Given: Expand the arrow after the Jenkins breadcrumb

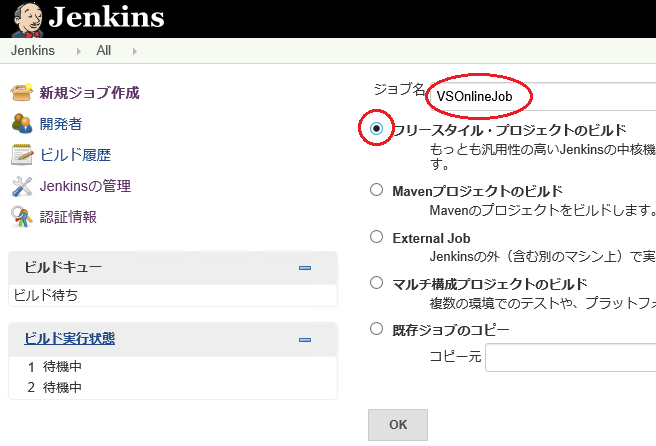Looking at the screenshot, I should tap(78, 51).
